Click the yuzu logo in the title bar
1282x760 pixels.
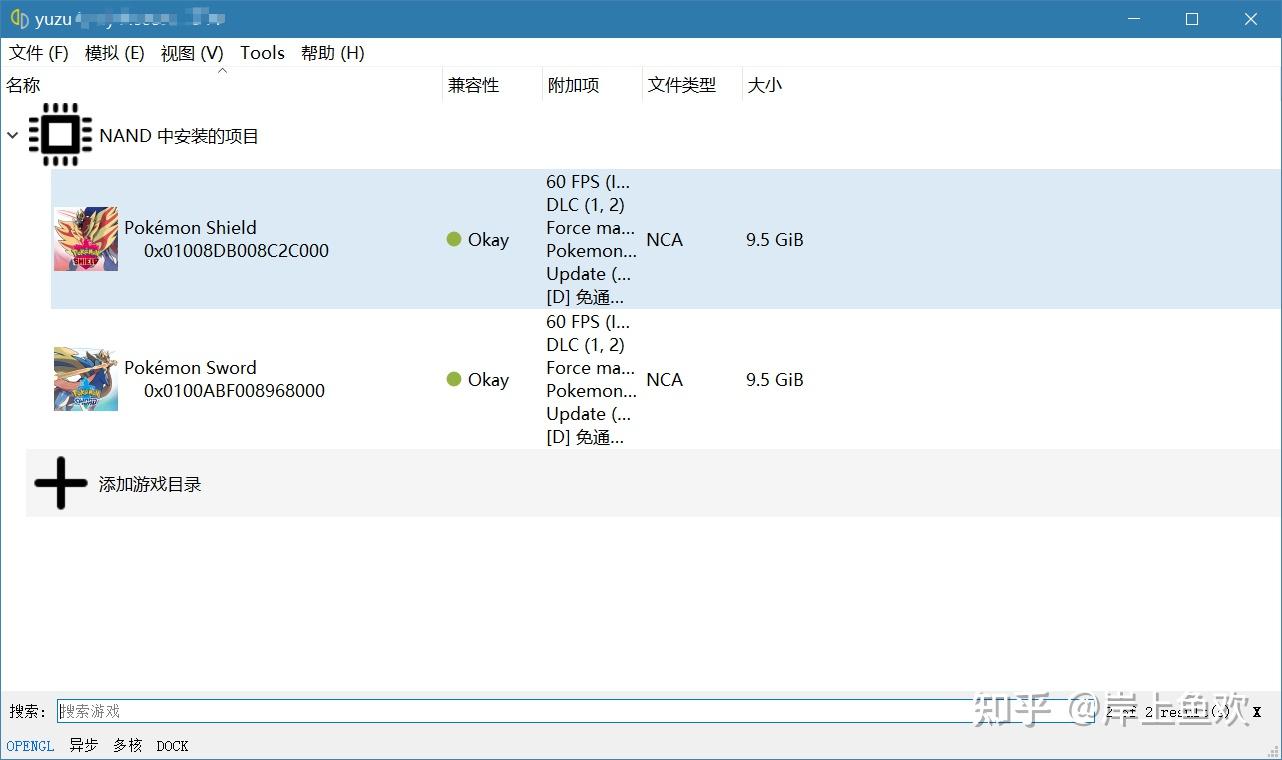pos(19,19)
